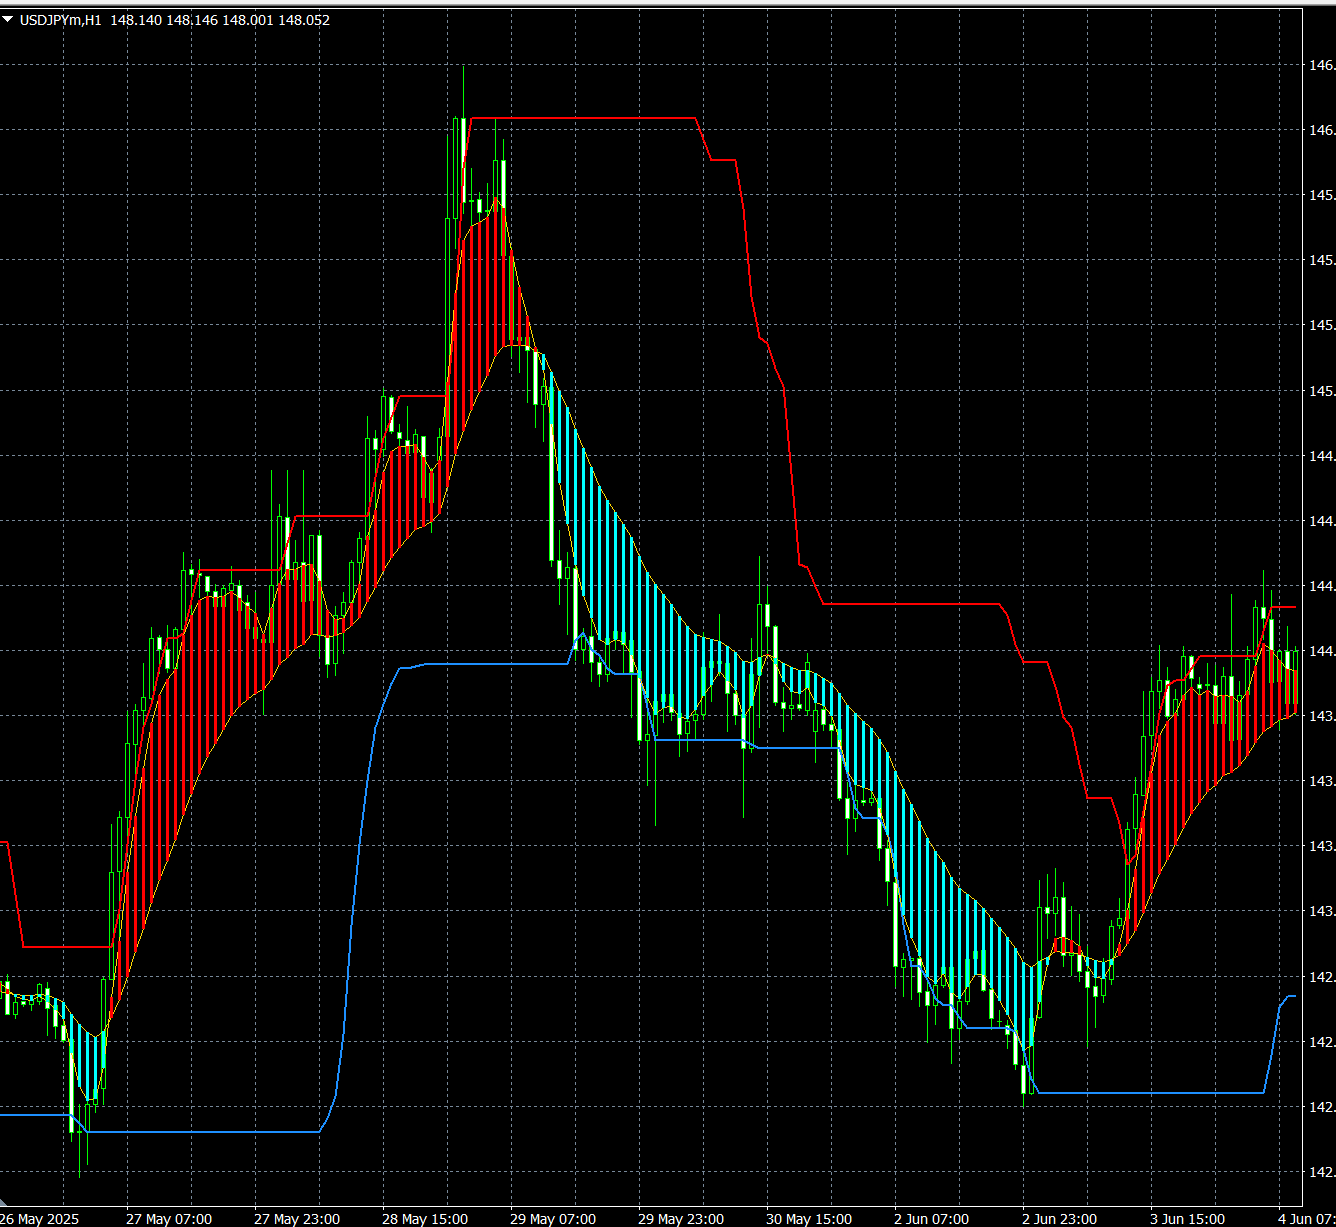Screen dimensions: 1336x1227
Task: Click the USDJPYm,H1 symbol label
Action: tap(60, 20)
